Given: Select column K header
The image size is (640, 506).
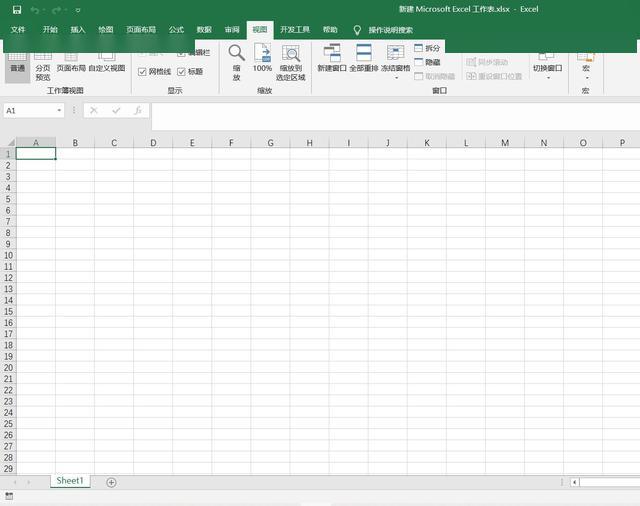Looking at the screenshot, I should 427,143.
